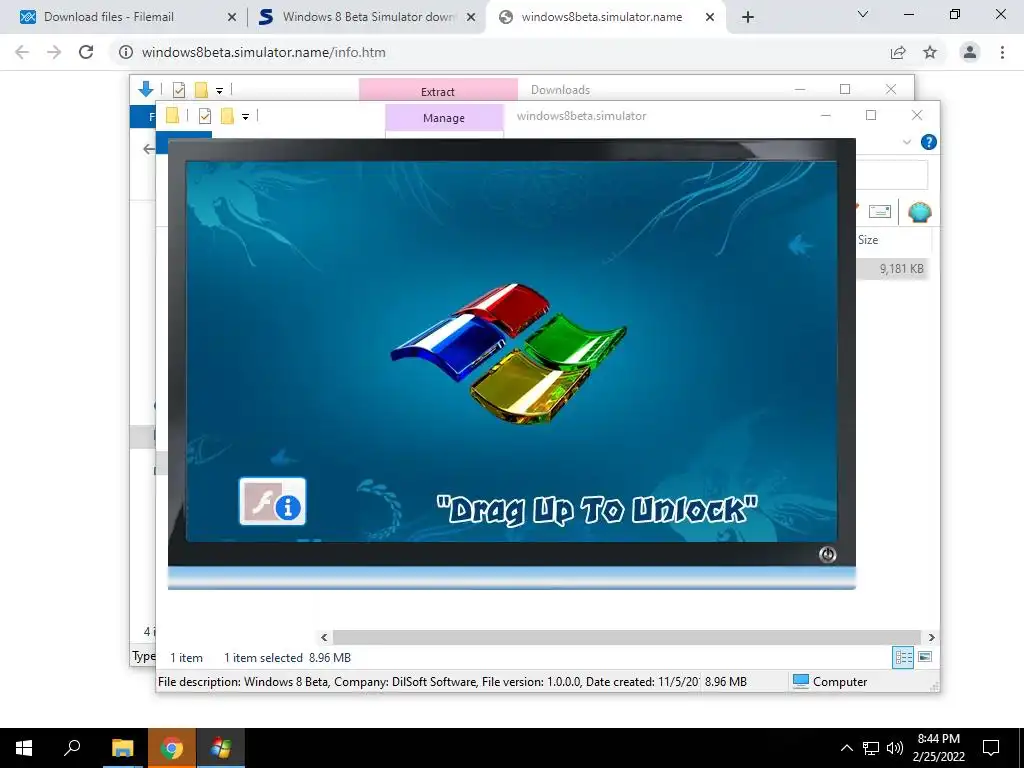
Task: Click the envelope icon in explorer ribbon
Action: [880, 211]
